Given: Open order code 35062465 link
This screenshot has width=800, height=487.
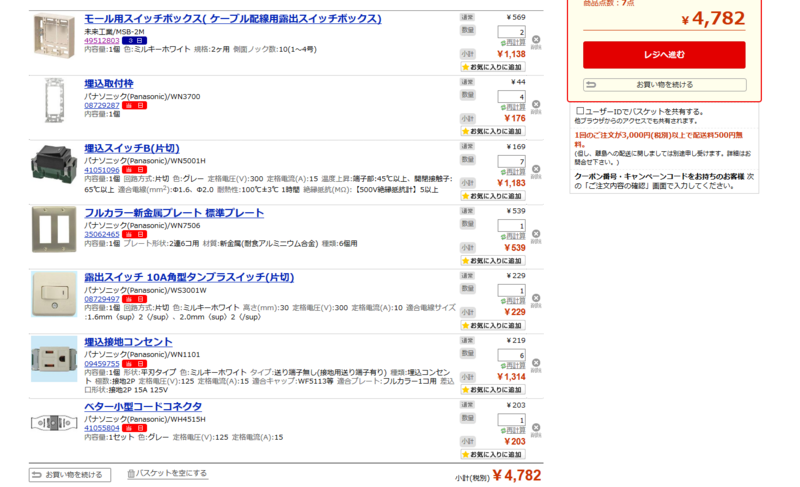Looking at the screenshot, I should click(x=102, y=235).
